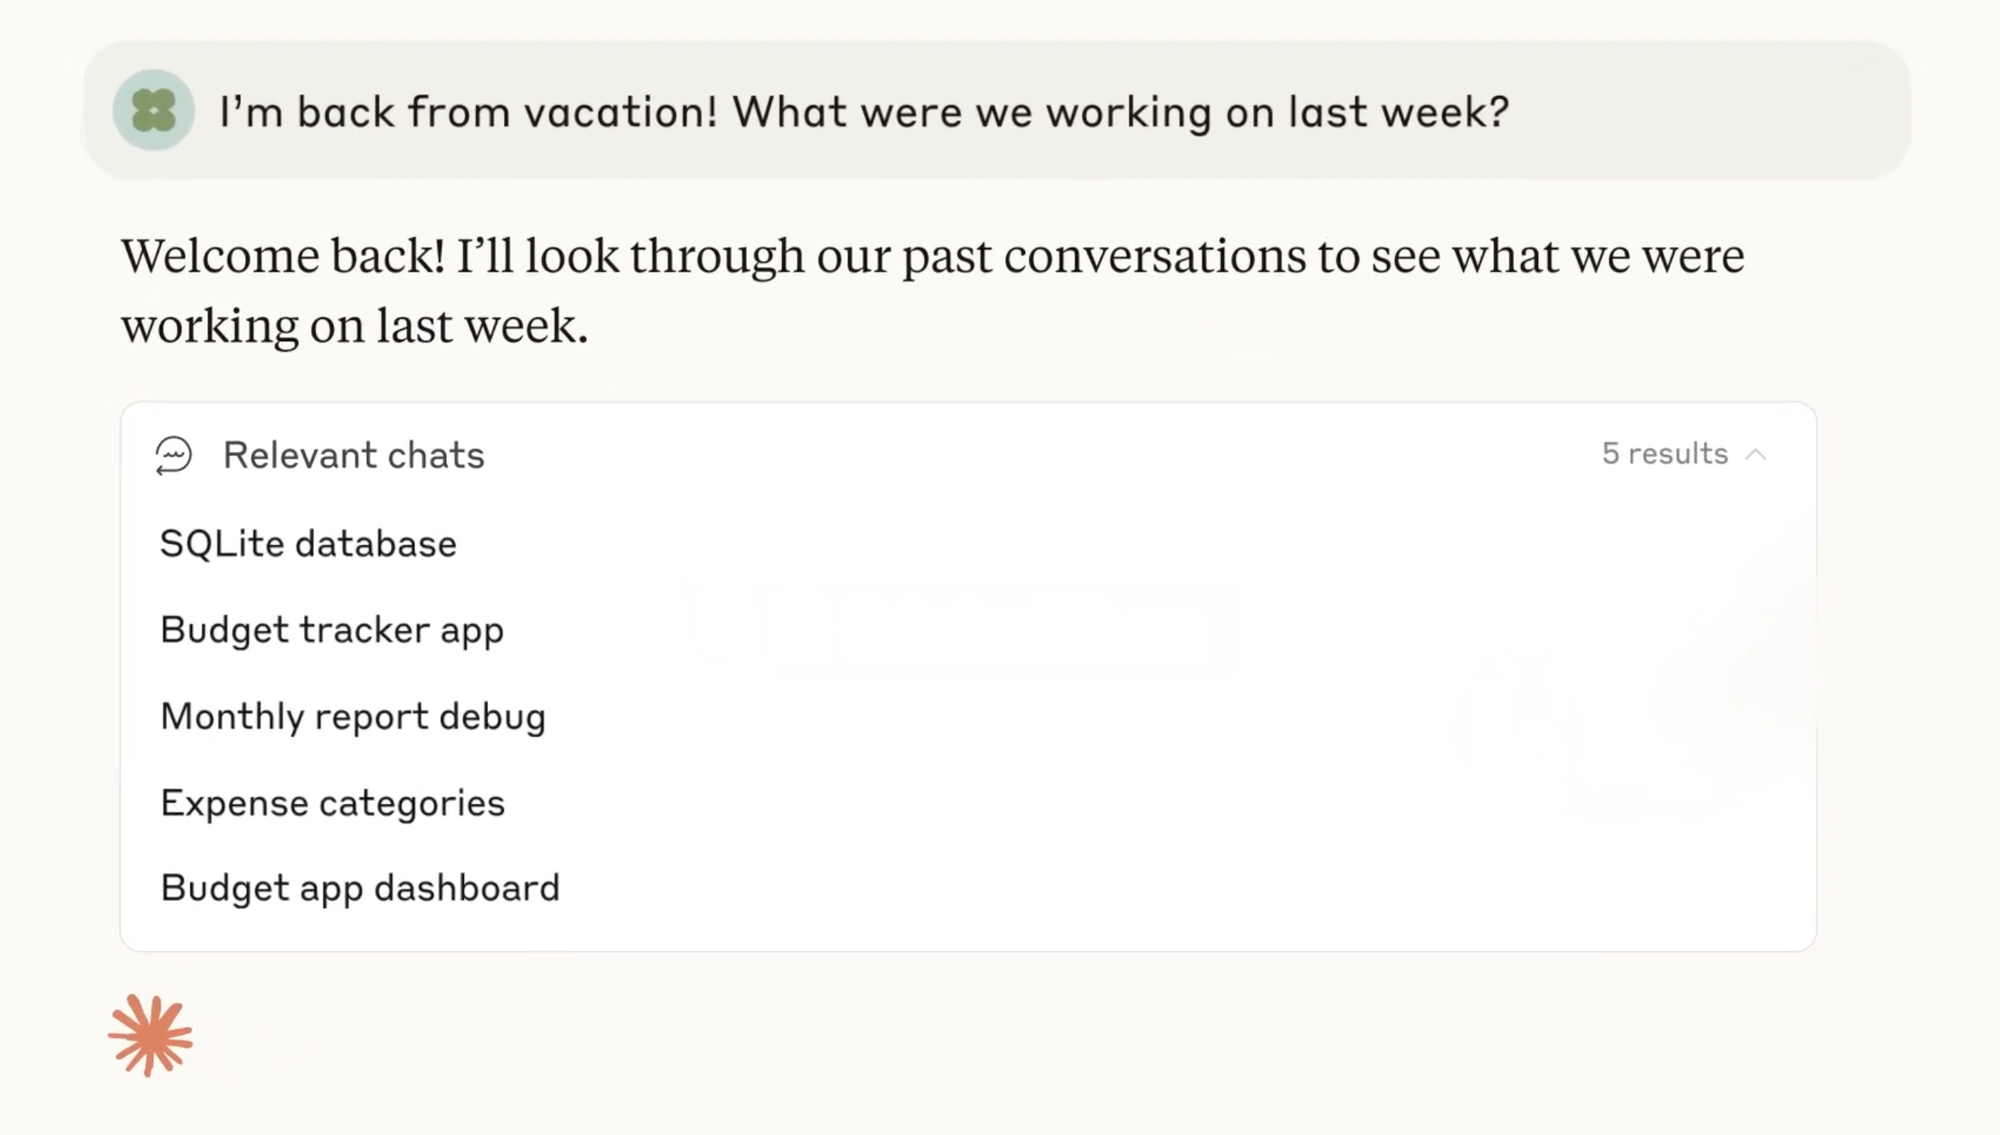This screenshot has height=1135, width=2000.
Task: Open the SQLite database chat
Action: (x=308, y=544)
